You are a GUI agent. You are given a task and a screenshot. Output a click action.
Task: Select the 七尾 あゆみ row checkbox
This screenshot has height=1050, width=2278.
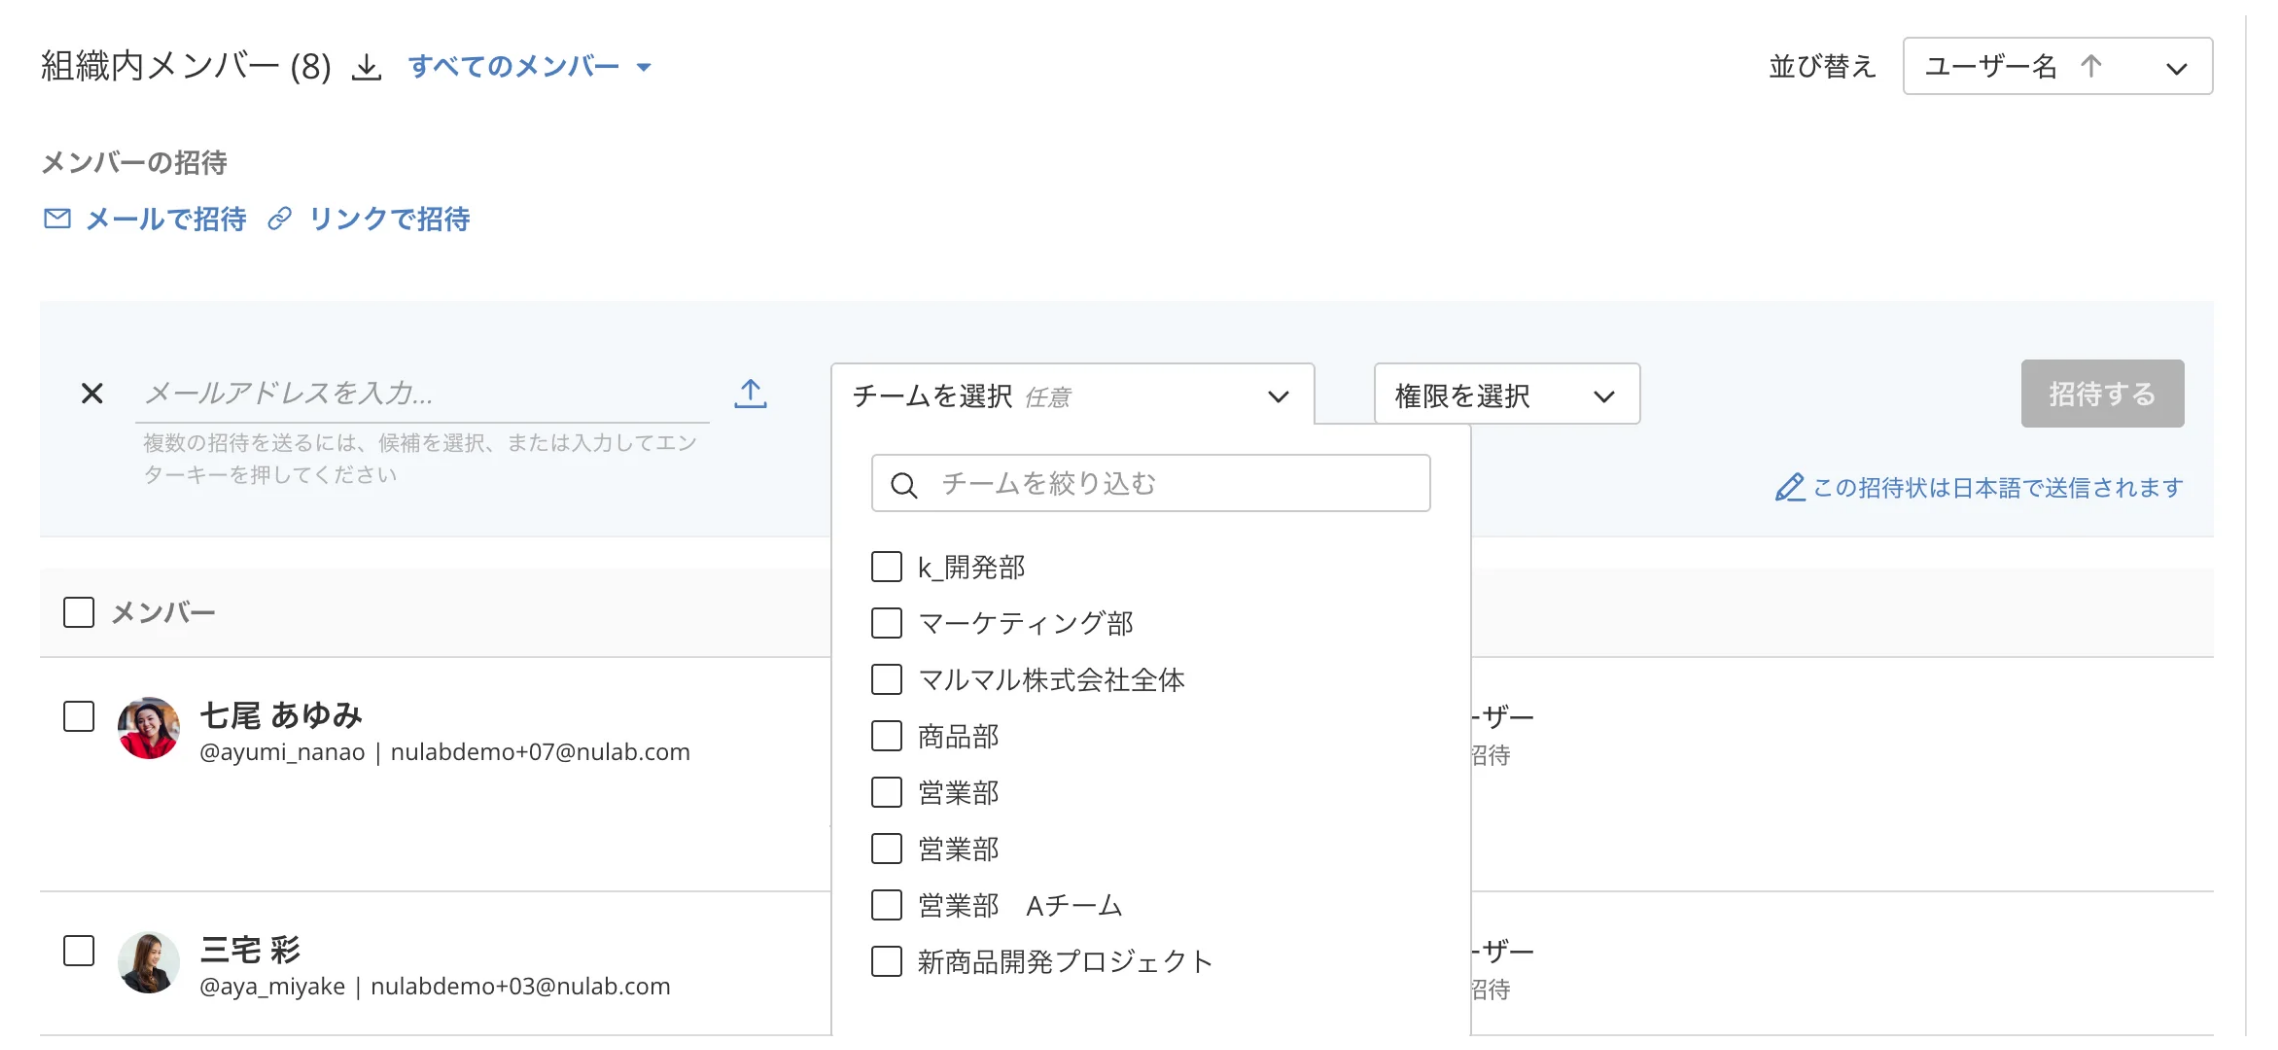coord(79,716)
